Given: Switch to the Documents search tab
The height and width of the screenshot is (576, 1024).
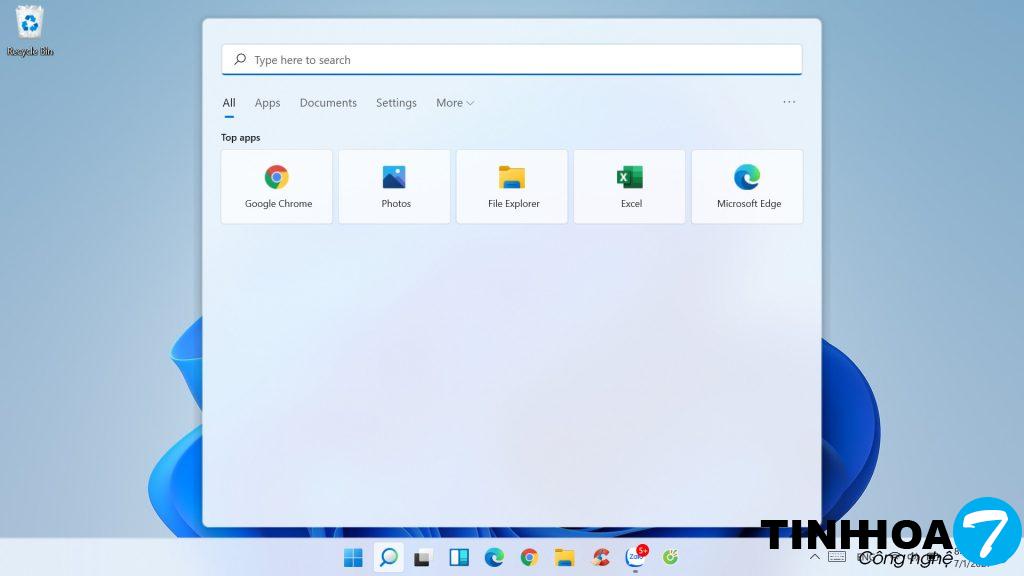Looking at the screenshot, I should tap(328, 103).
